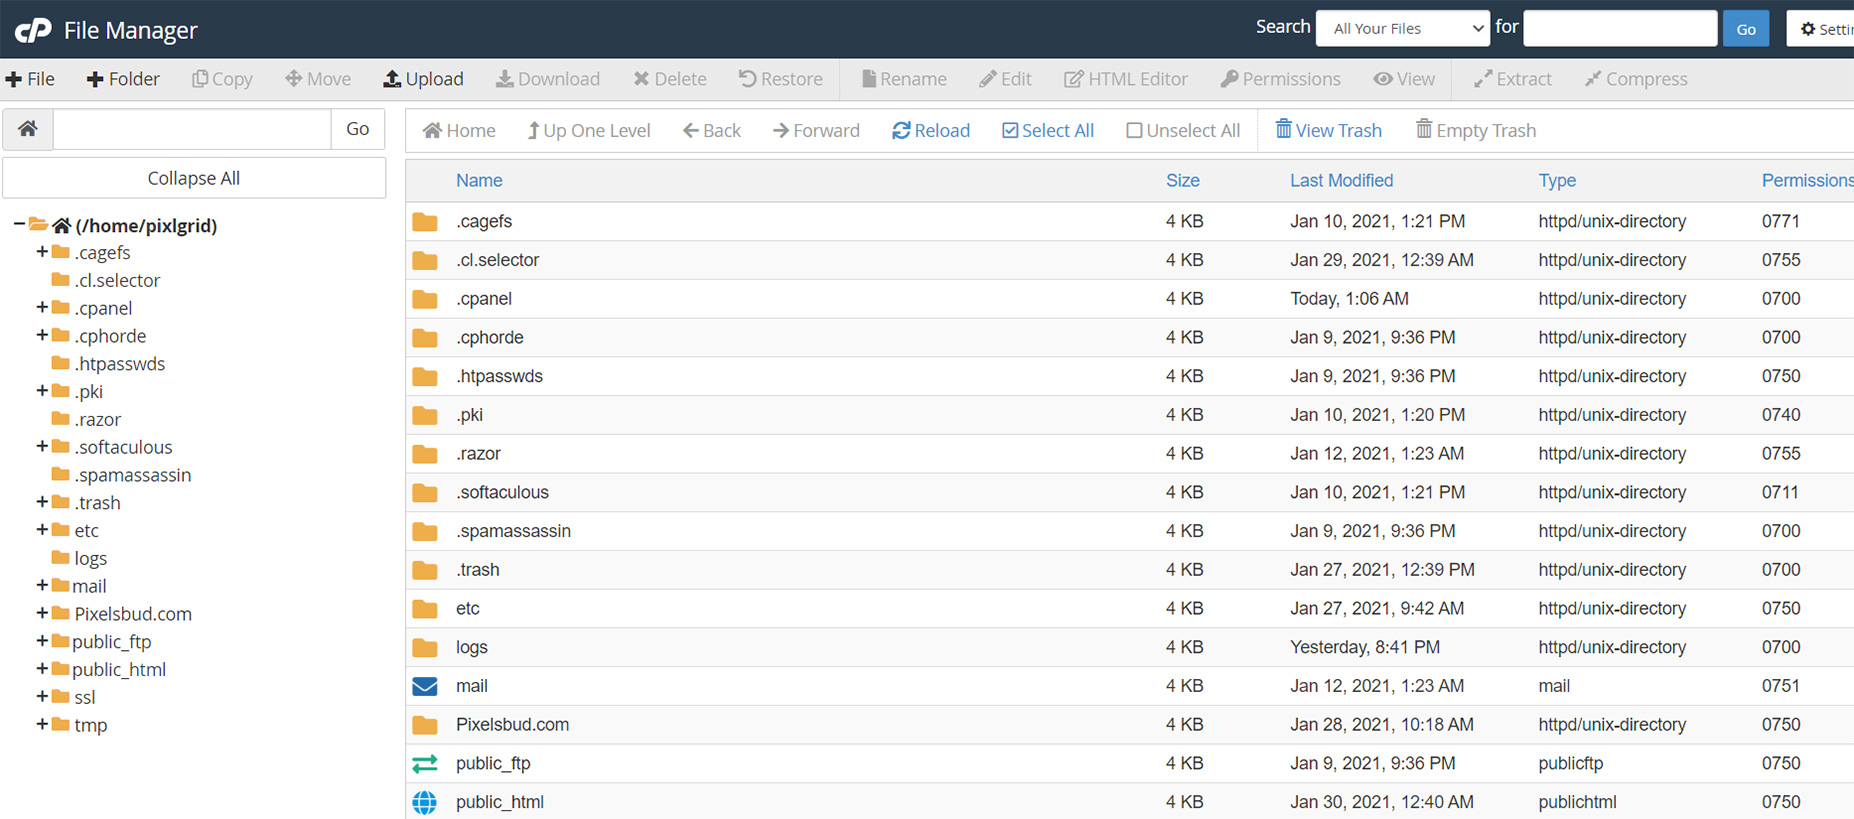Expand the .softaculous folder in the tree
1854x819 pixels.
pos(42,447)
